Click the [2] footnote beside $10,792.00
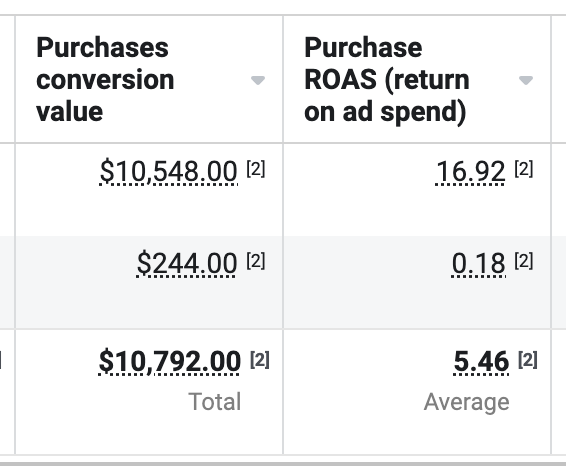Screen dimensions: 566x466 [260, 360]
